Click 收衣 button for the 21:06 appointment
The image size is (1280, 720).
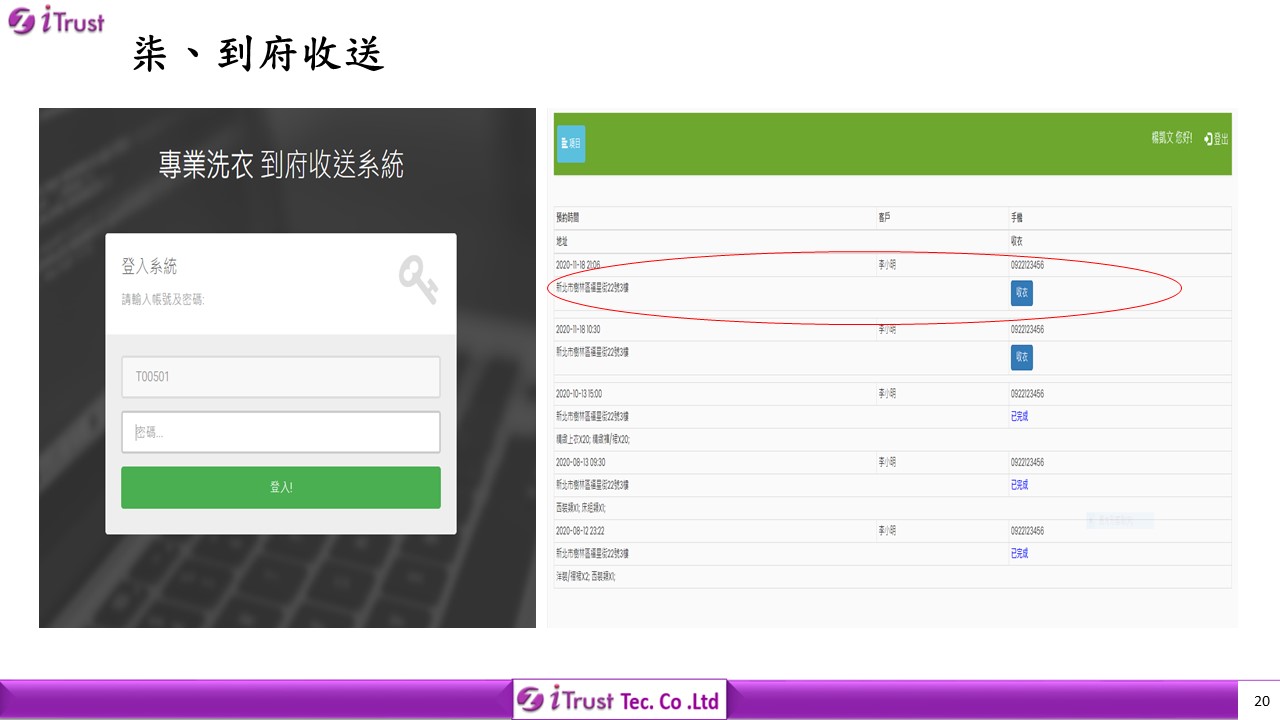[x=1021, y=293]
